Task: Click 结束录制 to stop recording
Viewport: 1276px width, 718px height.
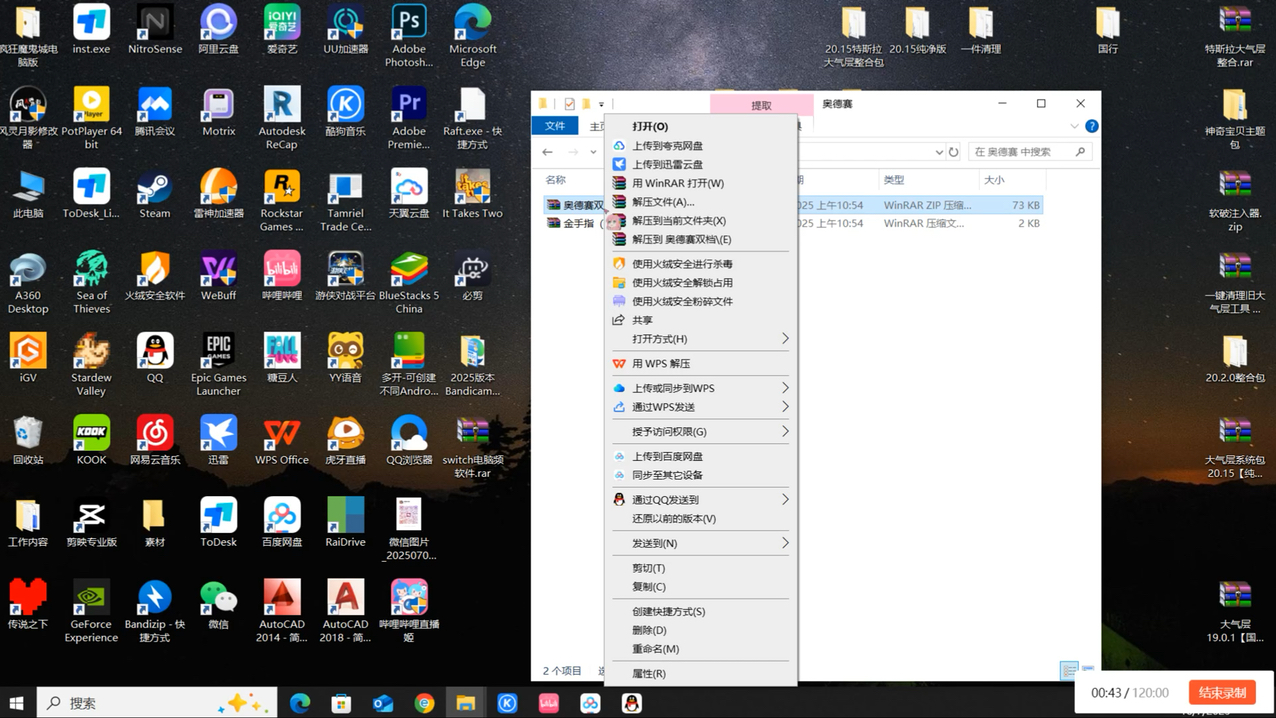Action: point(1222,692)
